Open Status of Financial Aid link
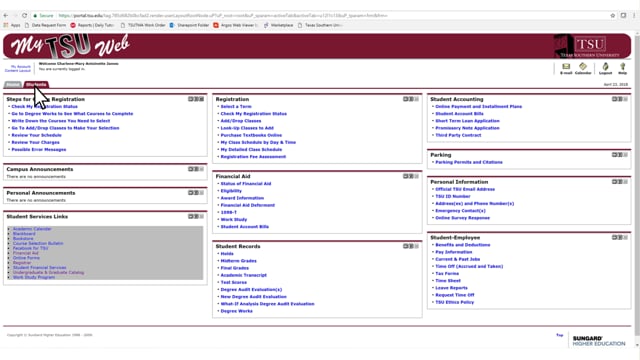 tap(246, 184)
